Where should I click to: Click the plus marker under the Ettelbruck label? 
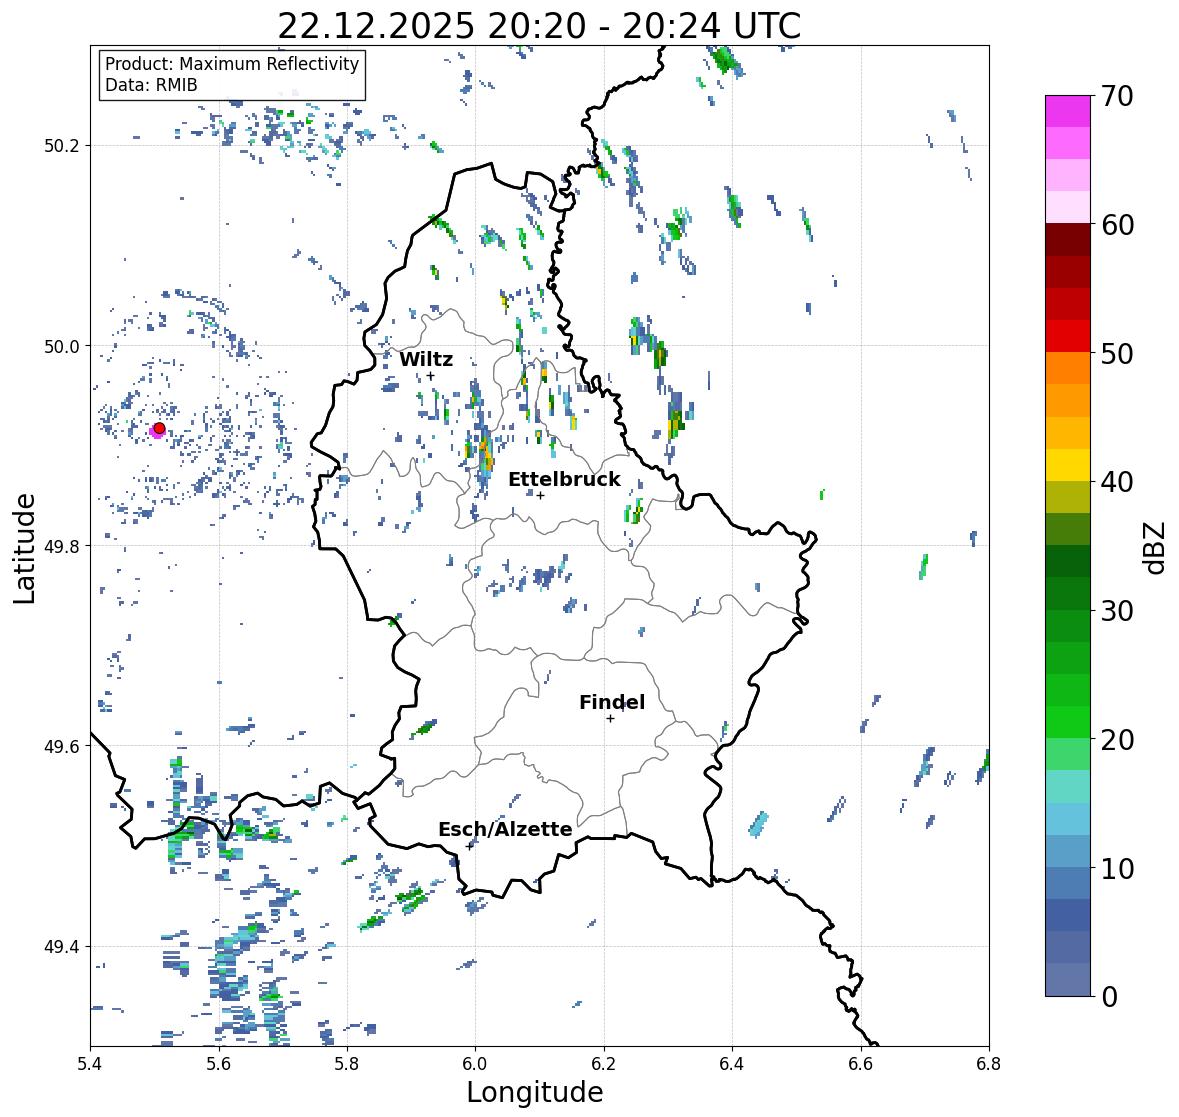[x=541, y=495]
